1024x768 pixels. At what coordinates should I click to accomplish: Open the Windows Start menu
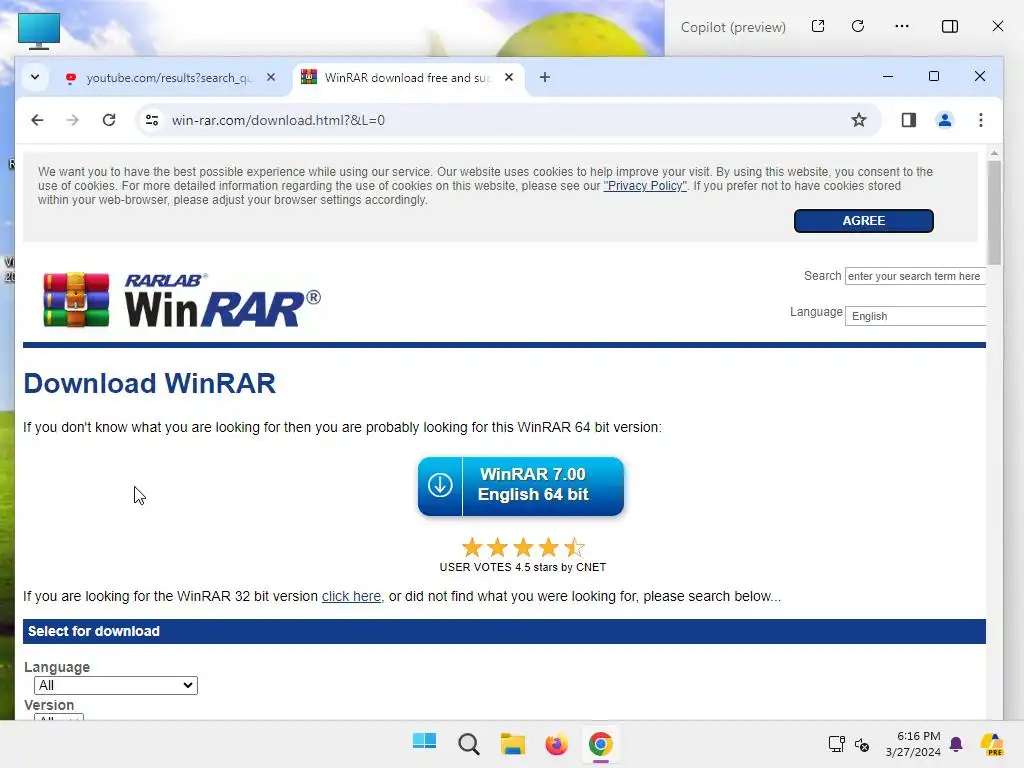[424, 743]
